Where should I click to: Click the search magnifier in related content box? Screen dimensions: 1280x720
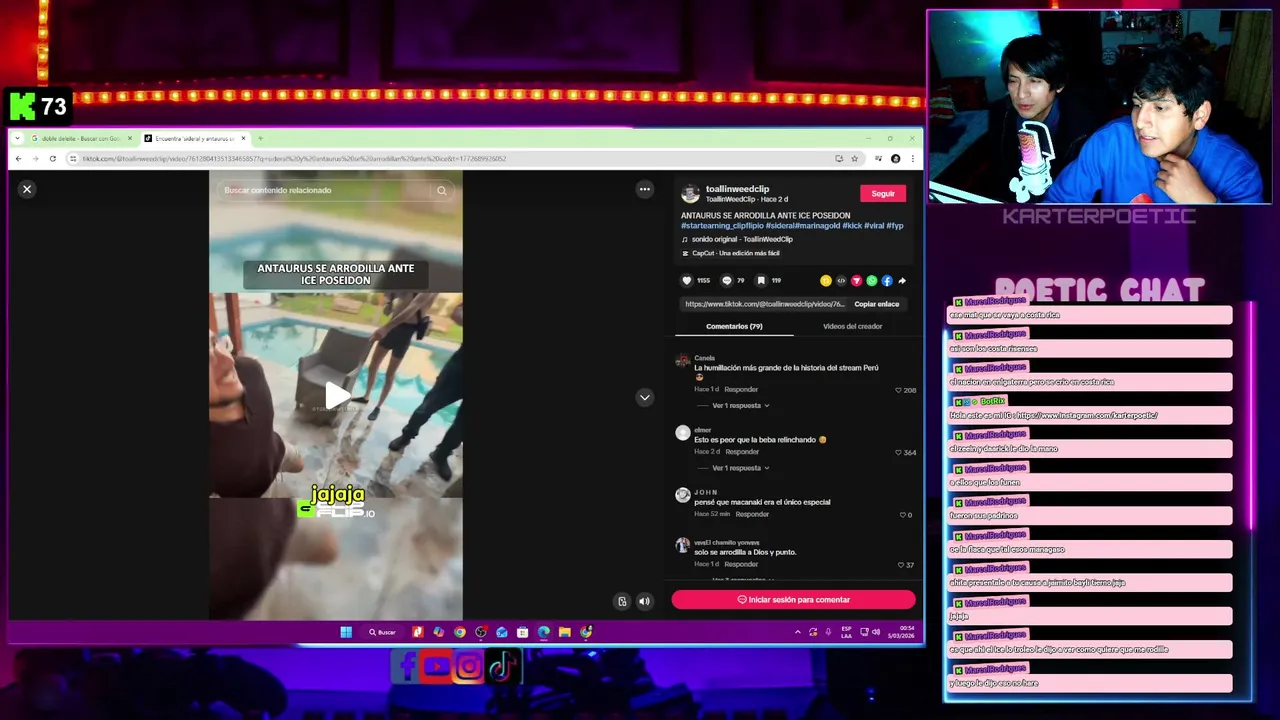pos(441,190)
